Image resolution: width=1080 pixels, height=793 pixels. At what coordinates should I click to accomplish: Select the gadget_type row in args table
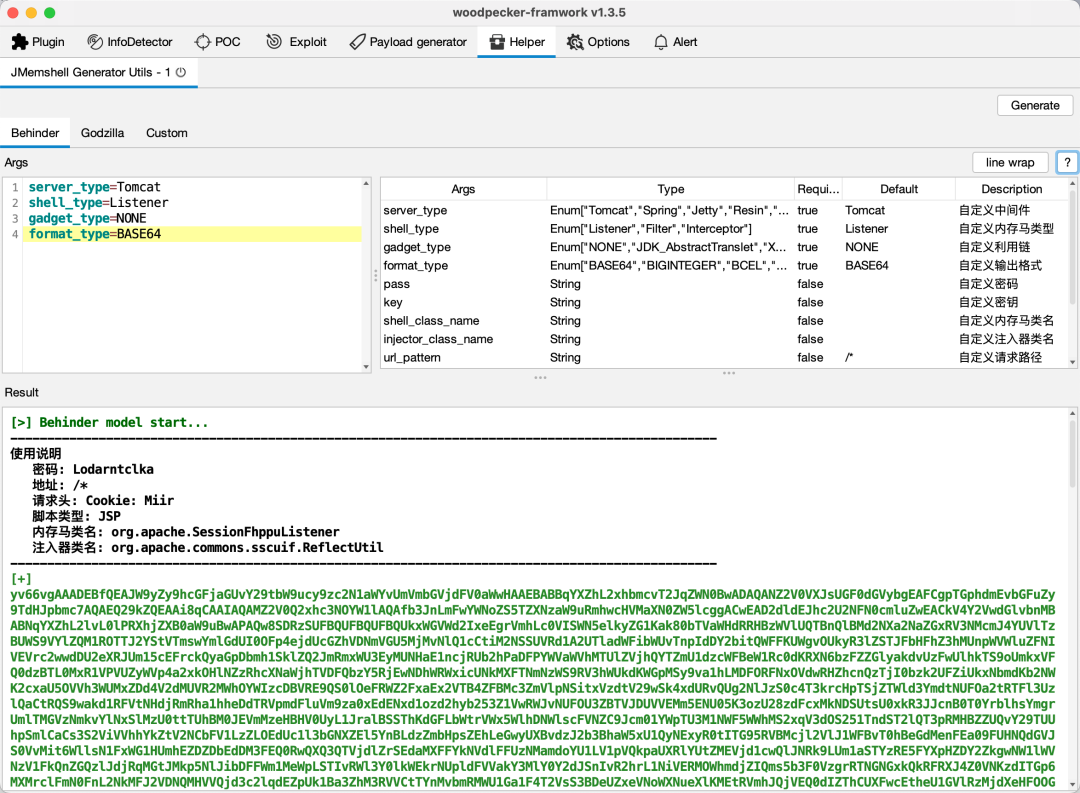click(724, 247)
